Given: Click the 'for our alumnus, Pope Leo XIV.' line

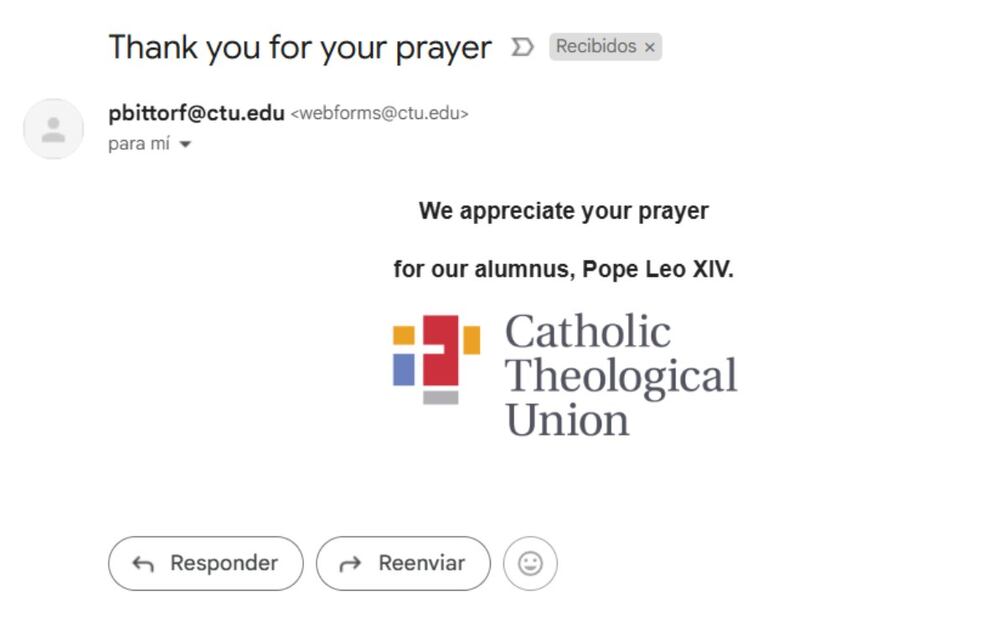Looking at the screenshot, I should (563, 269).
